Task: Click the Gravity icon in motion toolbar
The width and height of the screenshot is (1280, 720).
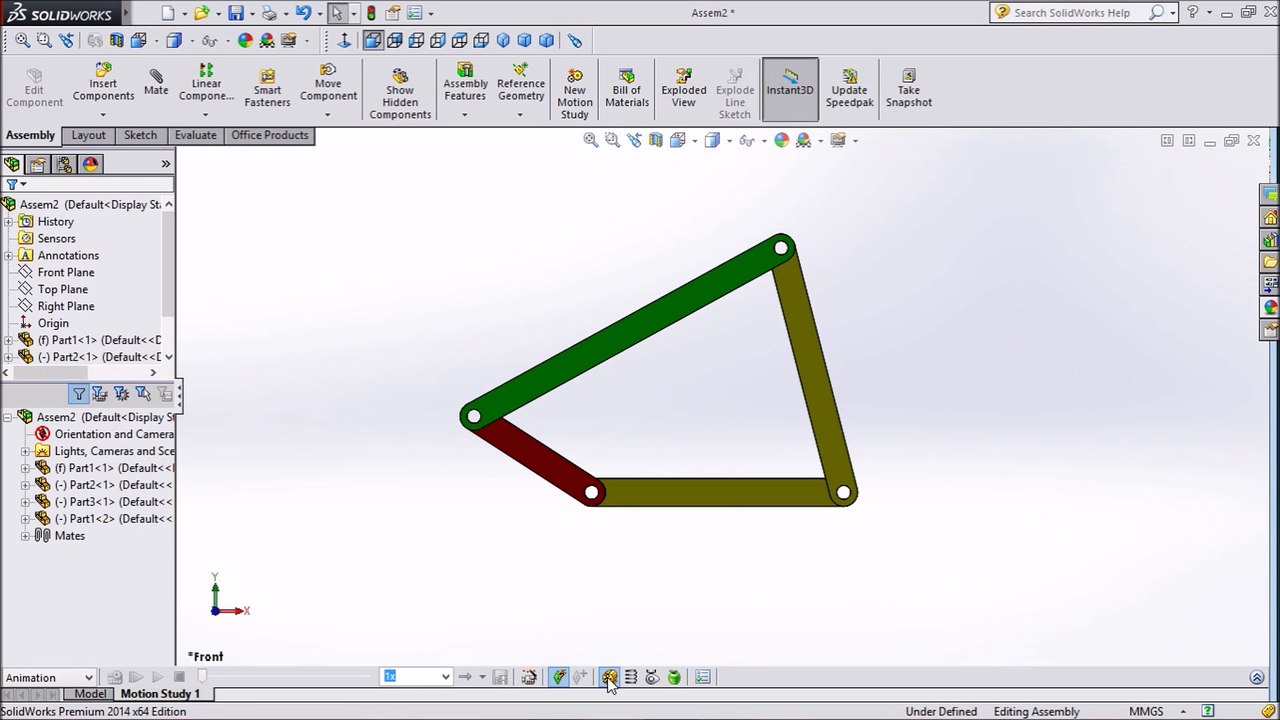Action: coord(674,677)
